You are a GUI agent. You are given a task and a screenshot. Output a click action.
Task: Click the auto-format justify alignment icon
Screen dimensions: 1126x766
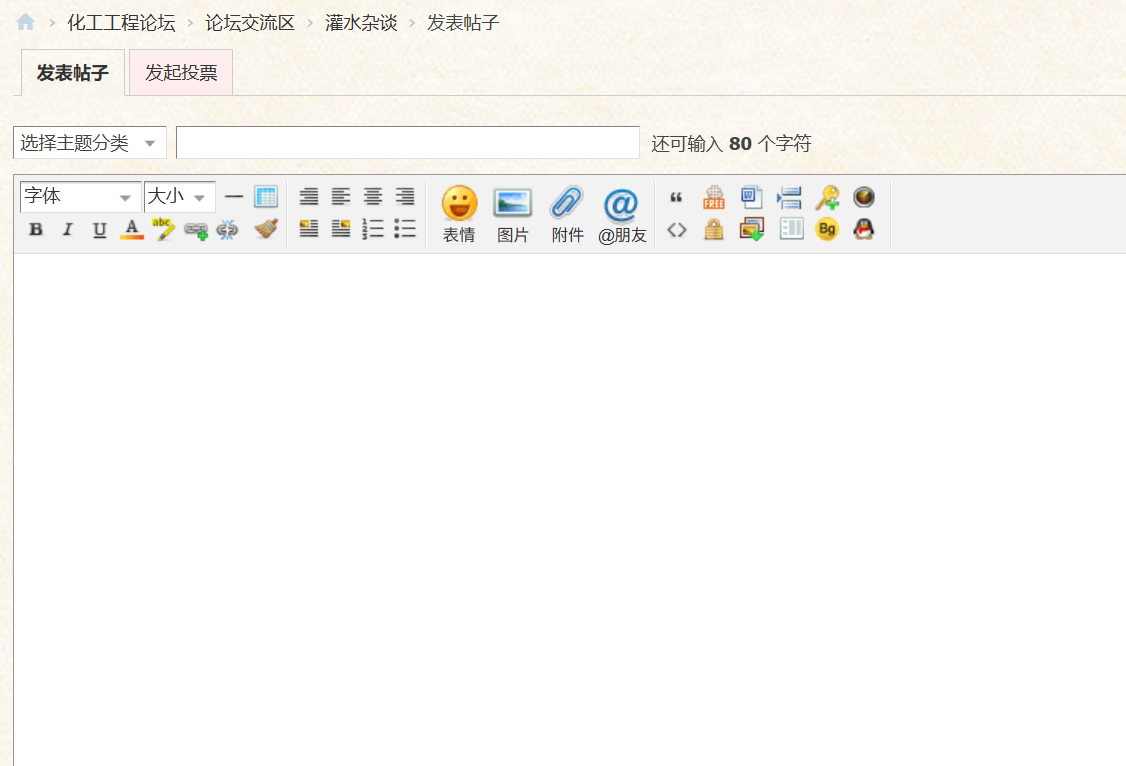pyautogui.click(x=309, y=196)
